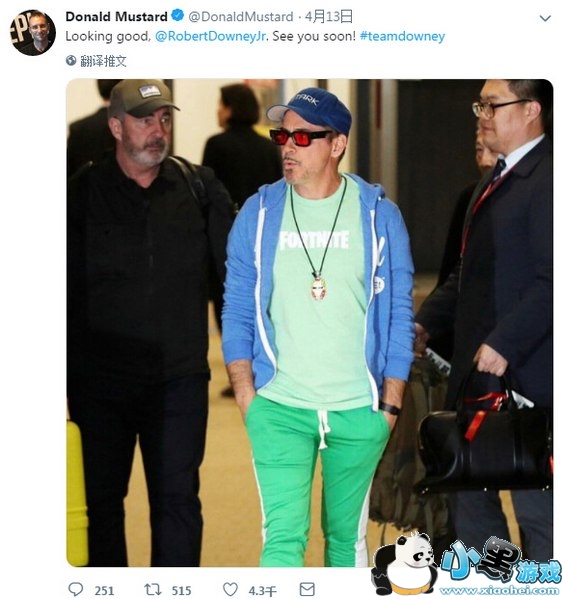The height and width of the screenshot is (599, 563).
Task: Open the @RobertDowneyJr mention
Action: tap(212, 36)
